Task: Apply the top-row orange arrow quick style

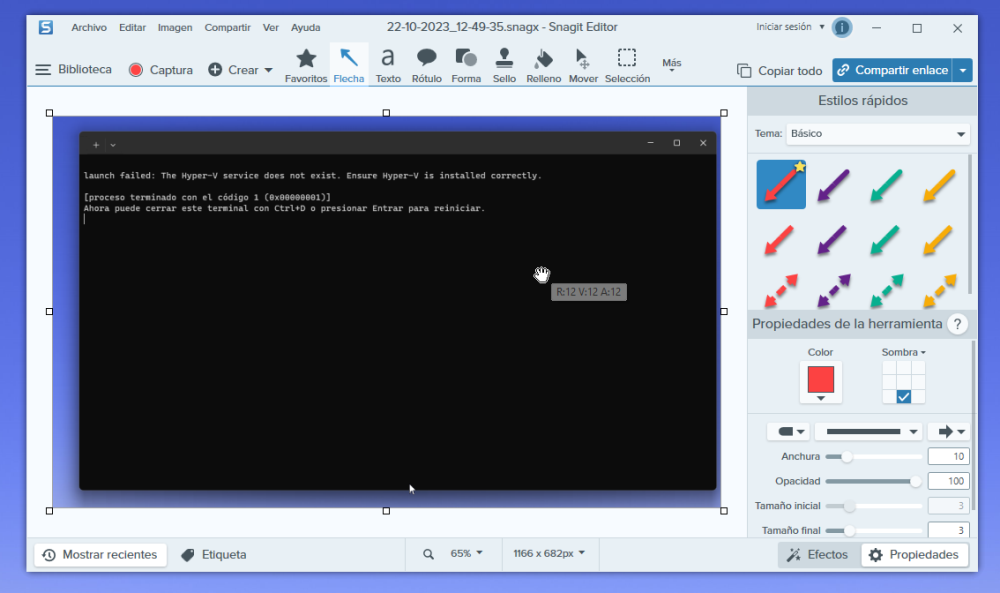Action: (x=939, y=185)
